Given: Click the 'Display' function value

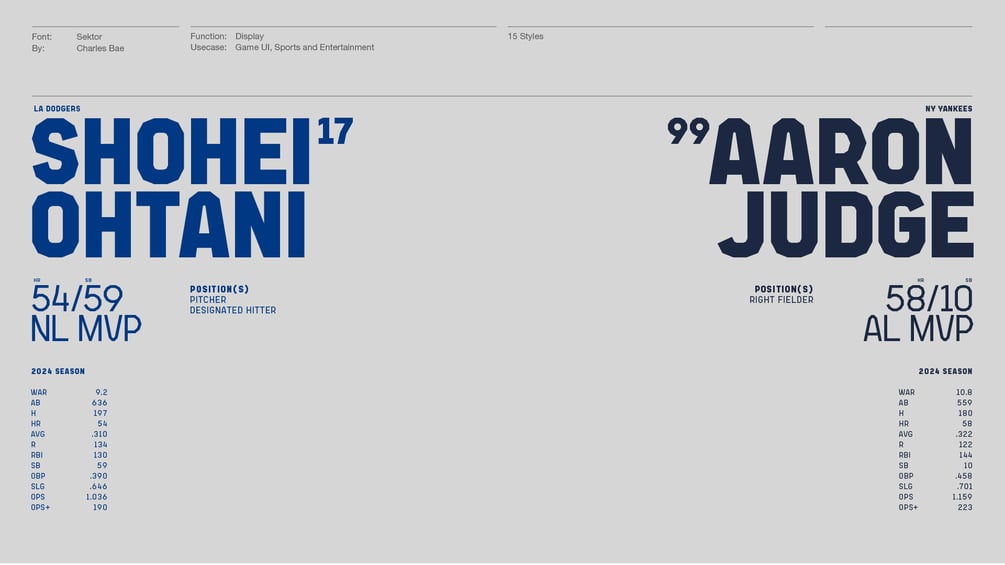Looking at the screenshot, I should tap(249, 36).
